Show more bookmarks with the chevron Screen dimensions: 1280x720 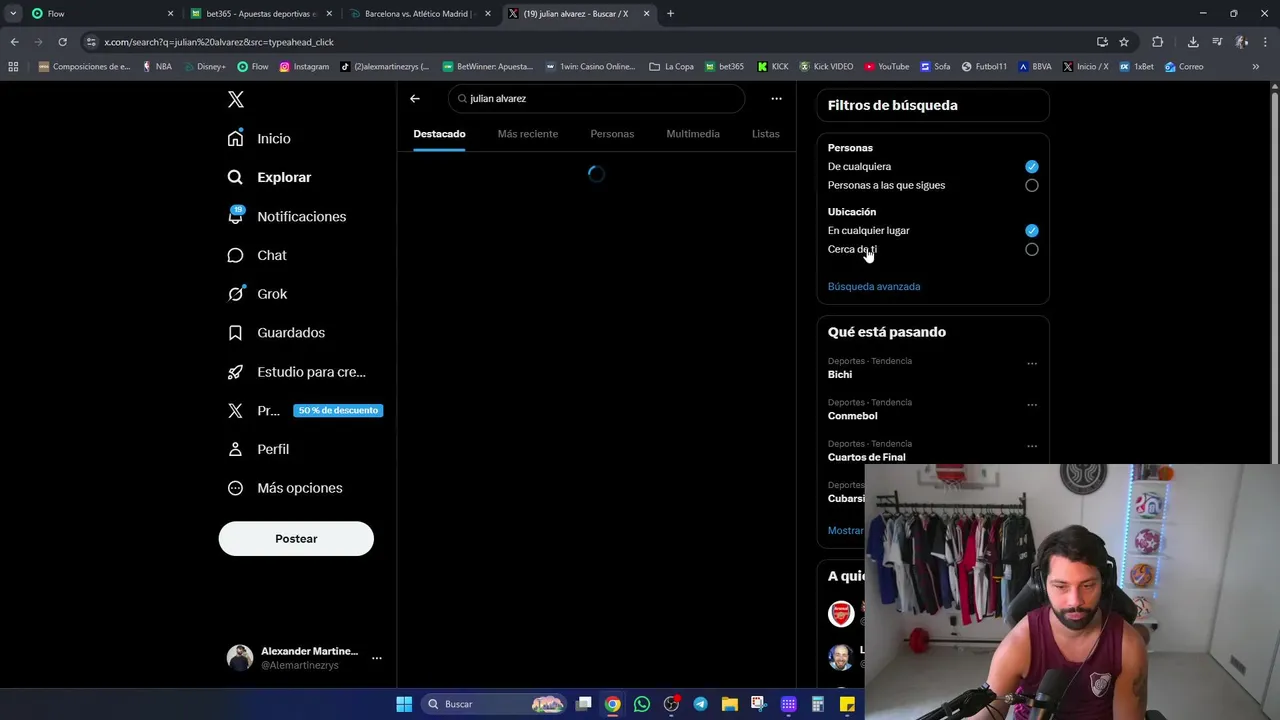[1256, 67]
